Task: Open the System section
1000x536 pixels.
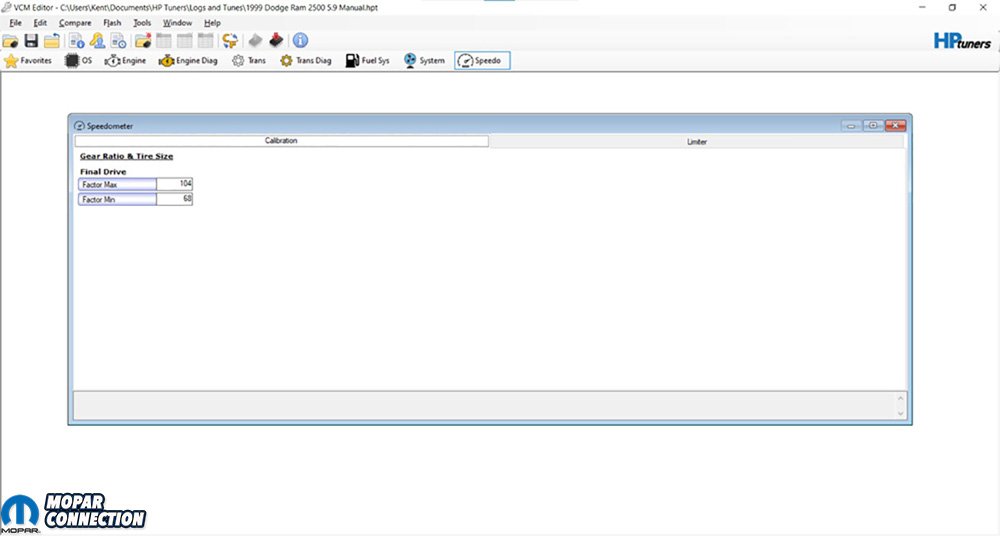Action: 424,61
